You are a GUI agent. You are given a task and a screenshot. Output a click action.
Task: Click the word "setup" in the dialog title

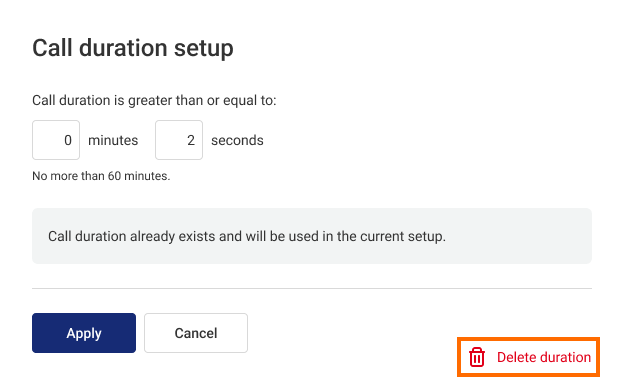[x=204, y=49]
